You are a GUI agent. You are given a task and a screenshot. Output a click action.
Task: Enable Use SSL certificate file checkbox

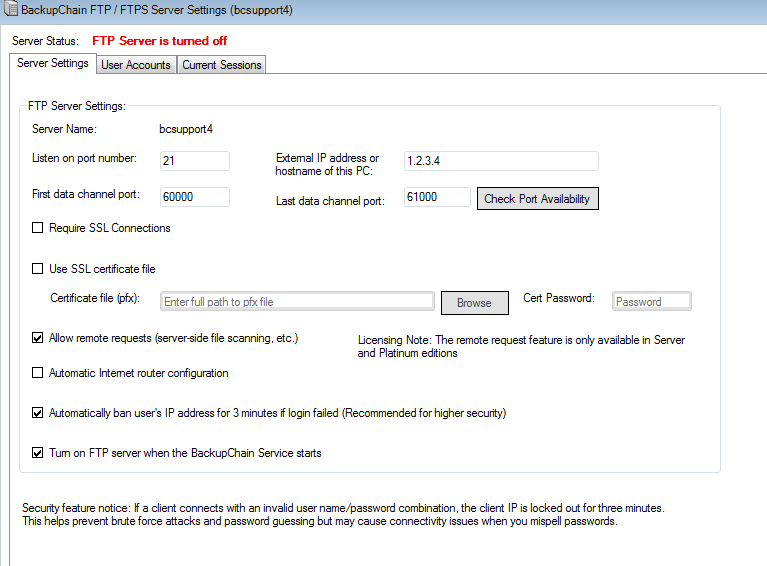click(x=38, y=269)
